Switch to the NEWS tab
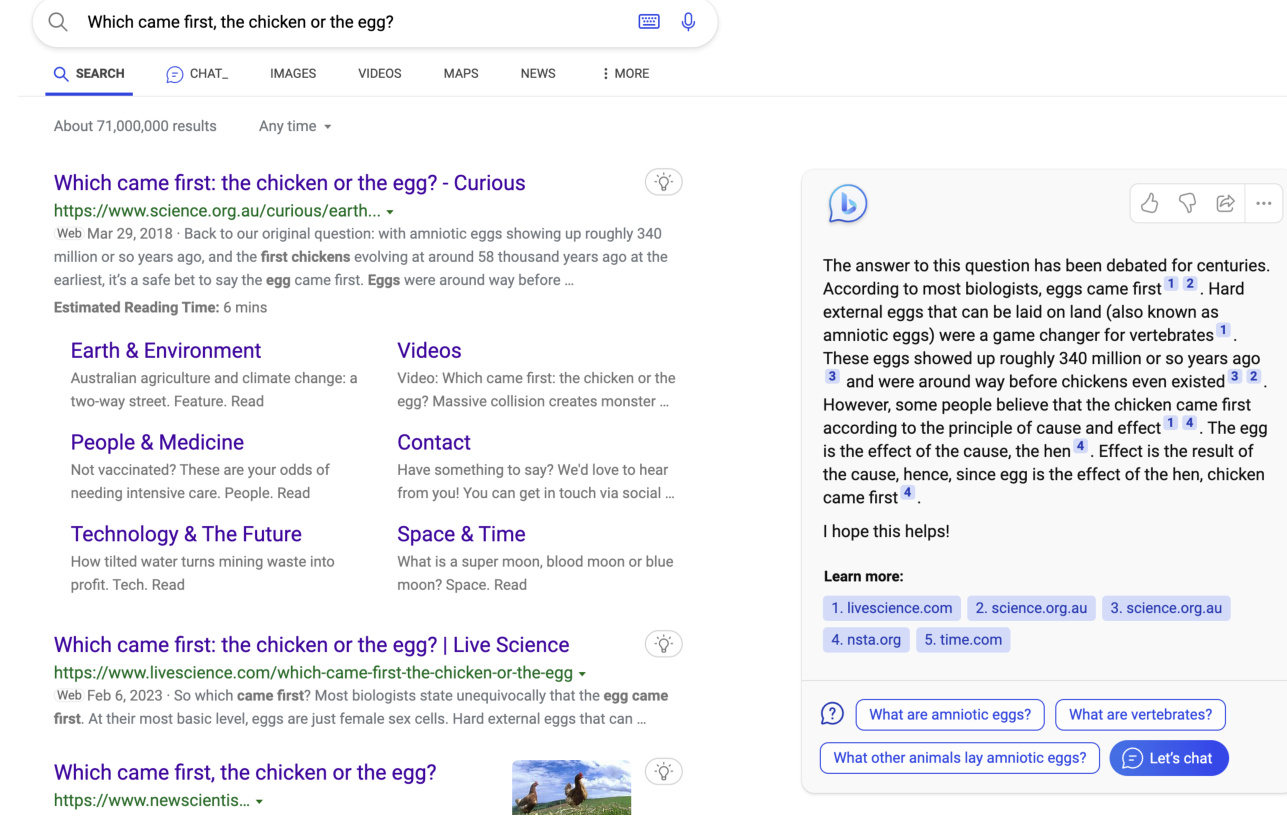 pos(538,74)
